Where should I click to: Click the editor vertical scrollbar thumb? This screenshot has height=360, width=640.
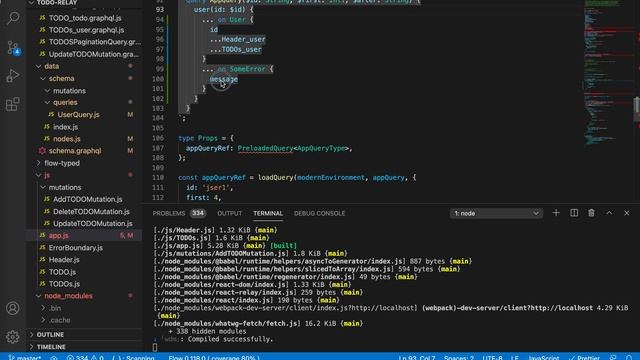pyautogui.click(x=636, y=109)
